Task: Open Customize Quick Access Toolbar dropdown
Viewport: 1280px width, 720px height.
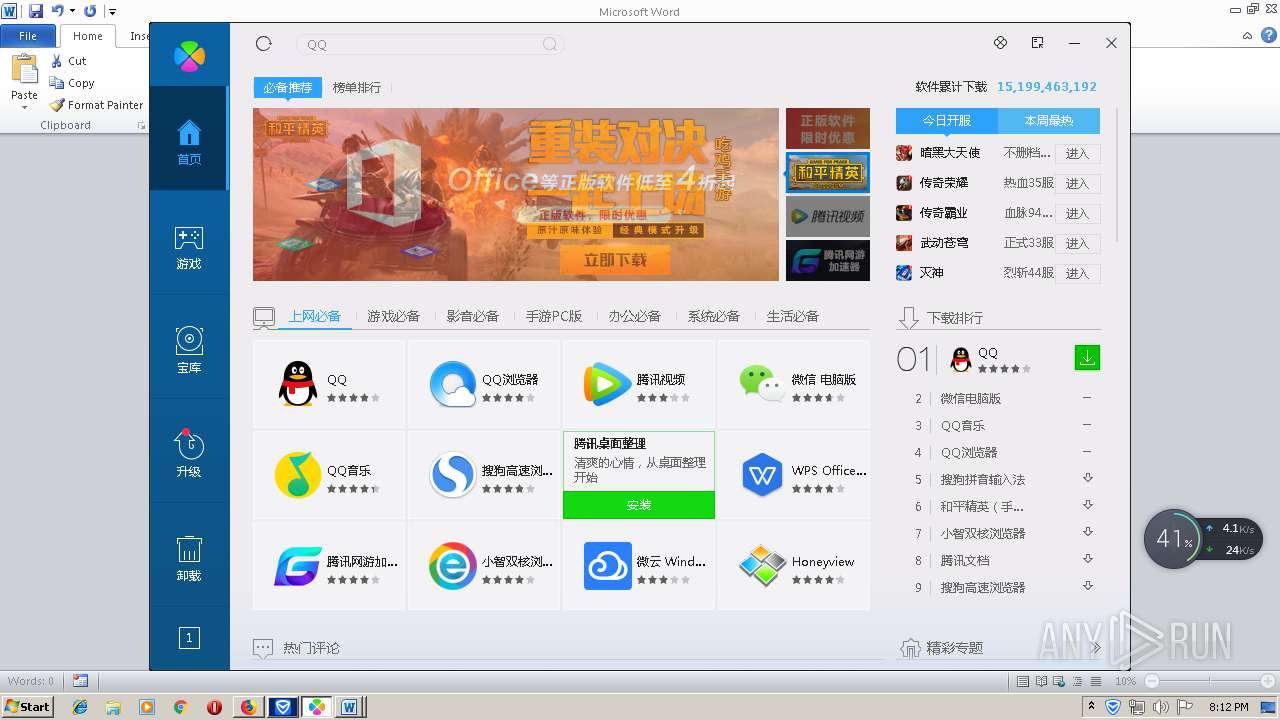Action: (113, 11)
